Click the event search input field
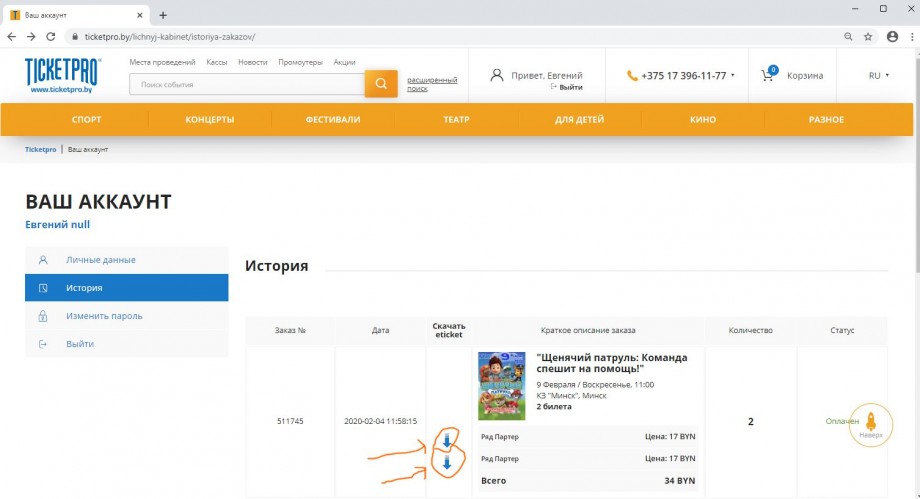The height and width of the screenshot is (499, 920). (x=246, y=85)
